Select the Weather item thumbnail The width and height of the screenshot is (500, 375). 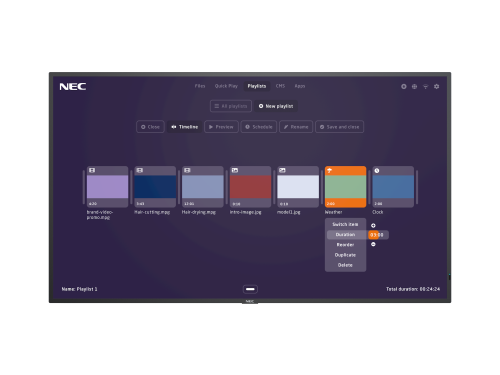click(x=345, y=187)
